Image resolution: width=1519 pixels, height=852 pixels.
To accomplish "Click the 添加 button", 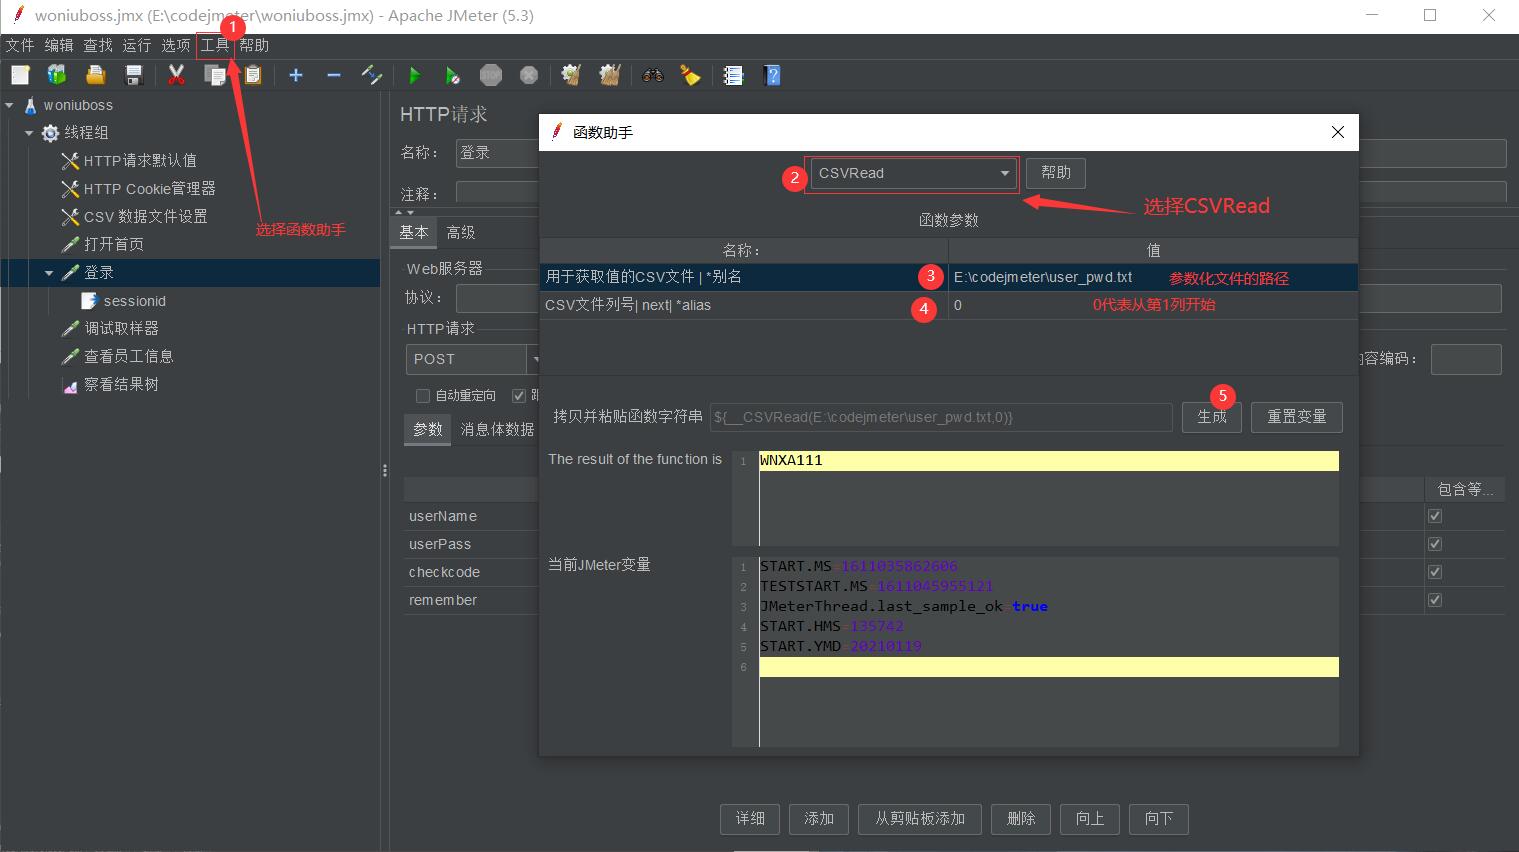I will click(x=819, y=819).
